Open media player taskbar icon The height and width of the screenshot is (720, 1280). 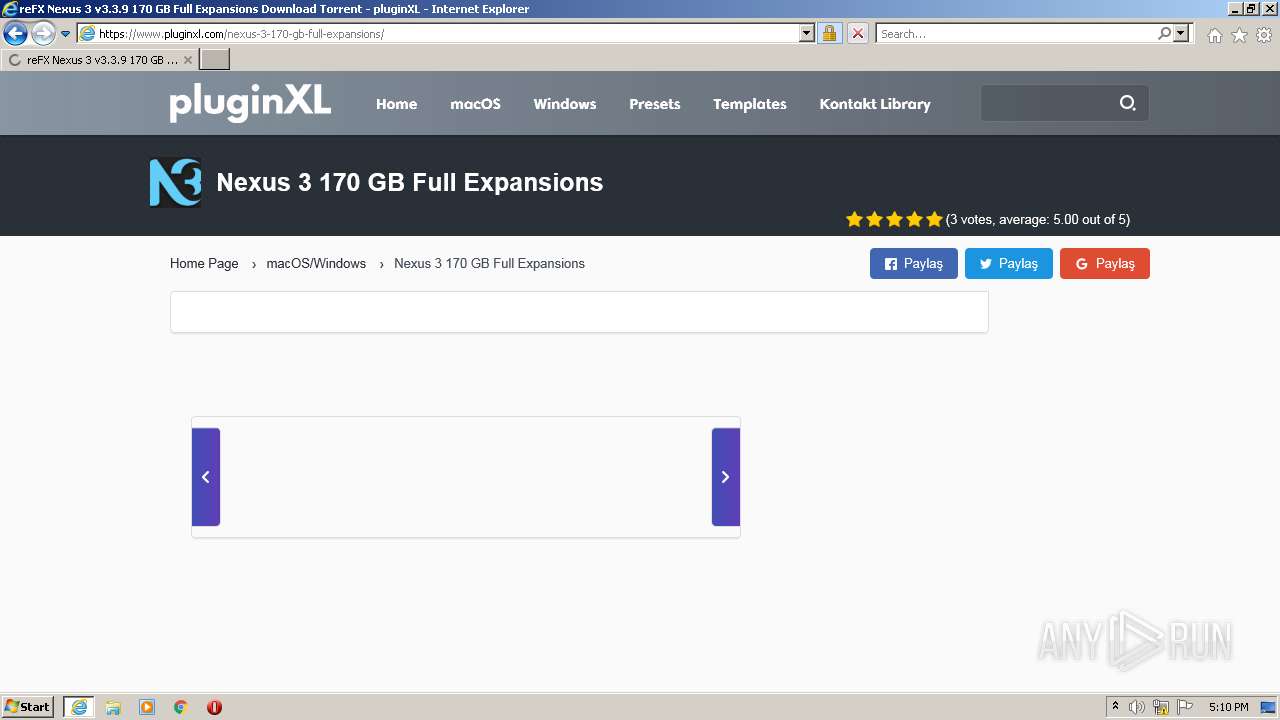click(x=147, y=707)
